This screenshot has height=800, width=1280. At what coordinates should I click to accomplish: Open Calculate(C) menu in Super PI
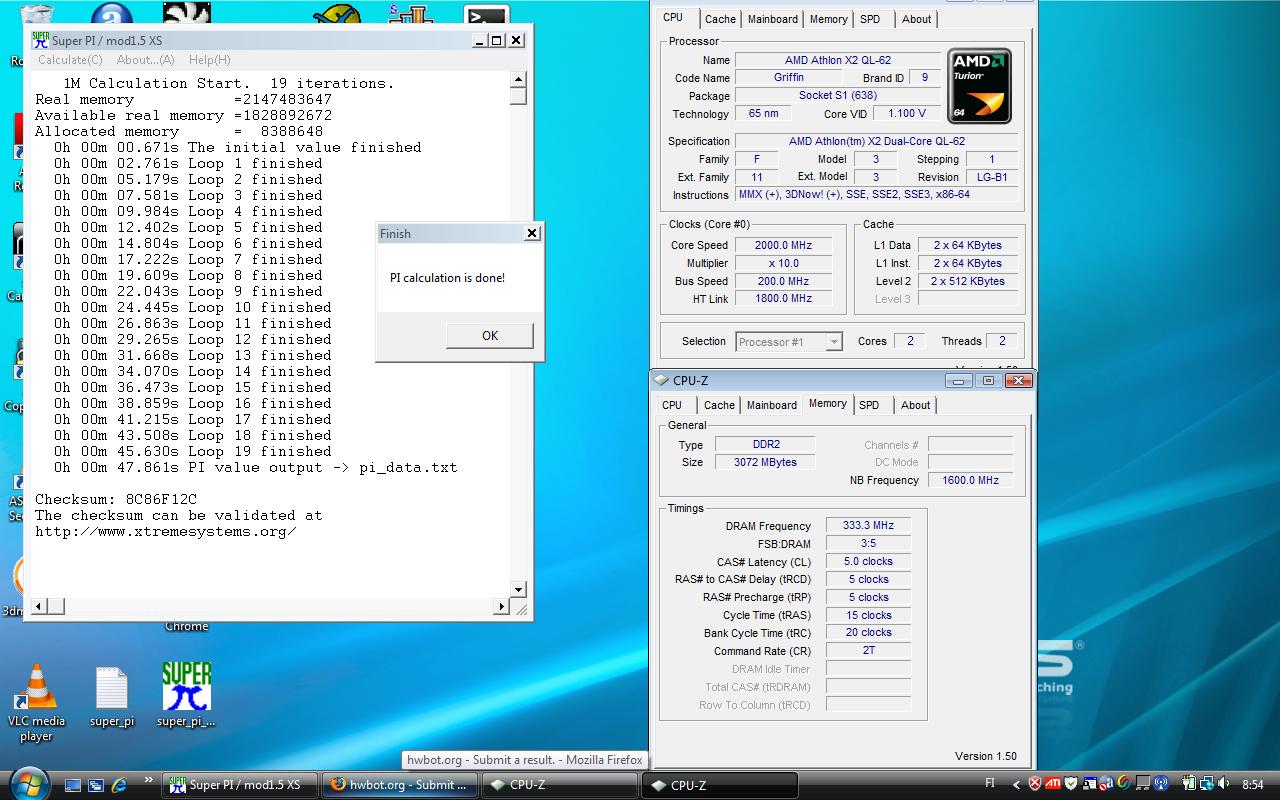pyautogui.click(x=70, y=60)
